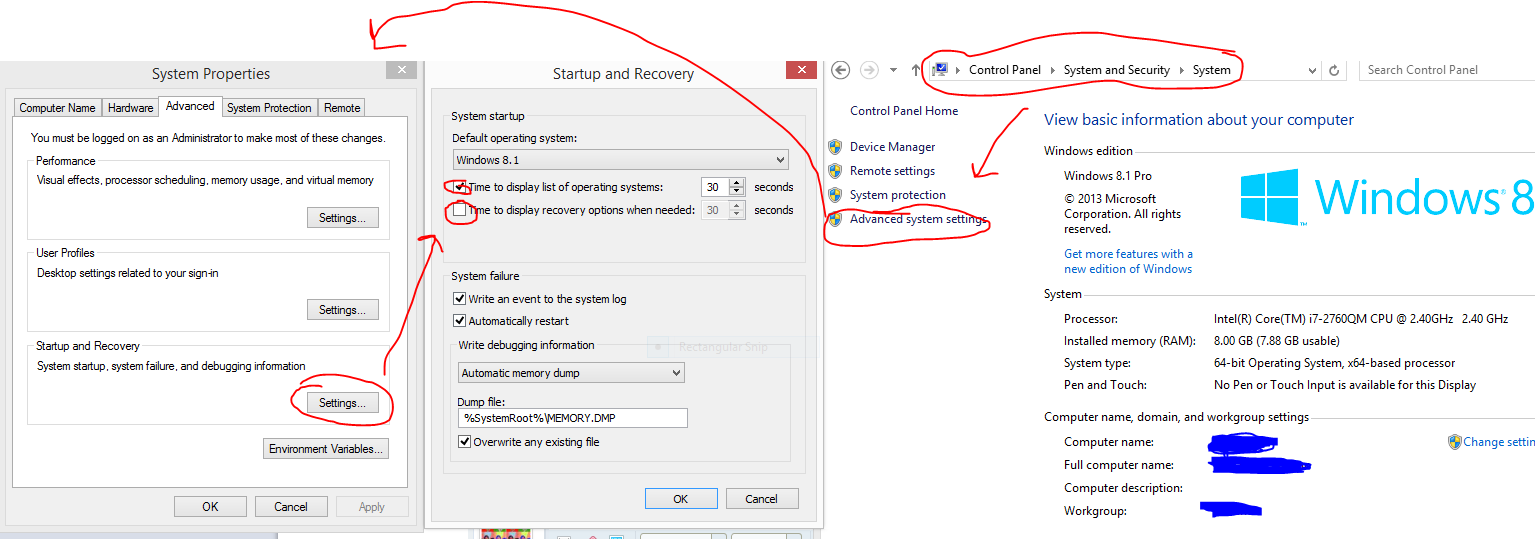
Task: Expand the address bar history dropdown
Action: pos(1312,71)
